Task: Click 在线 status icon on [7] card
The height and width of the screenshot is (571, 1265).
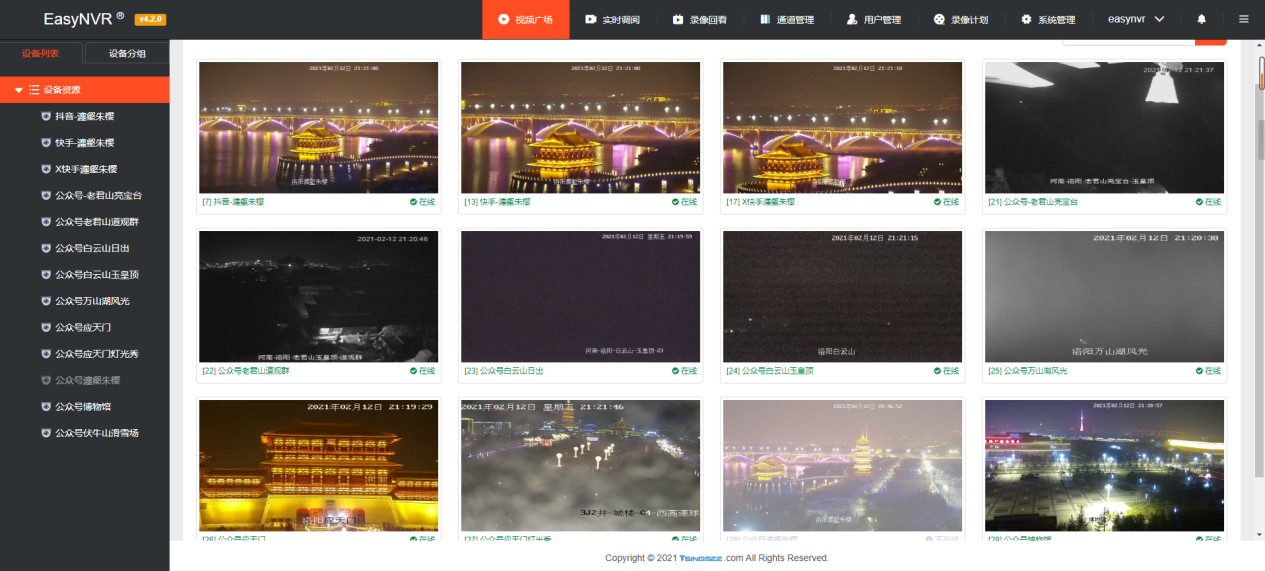Action: pyautogui.click(x=413, y=202)
